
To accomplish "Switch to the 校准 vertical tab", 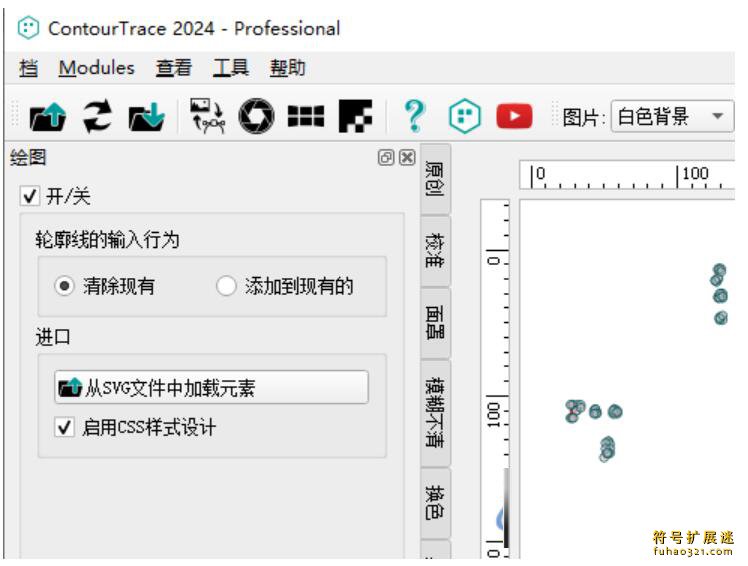I will (x=435, y=251).
